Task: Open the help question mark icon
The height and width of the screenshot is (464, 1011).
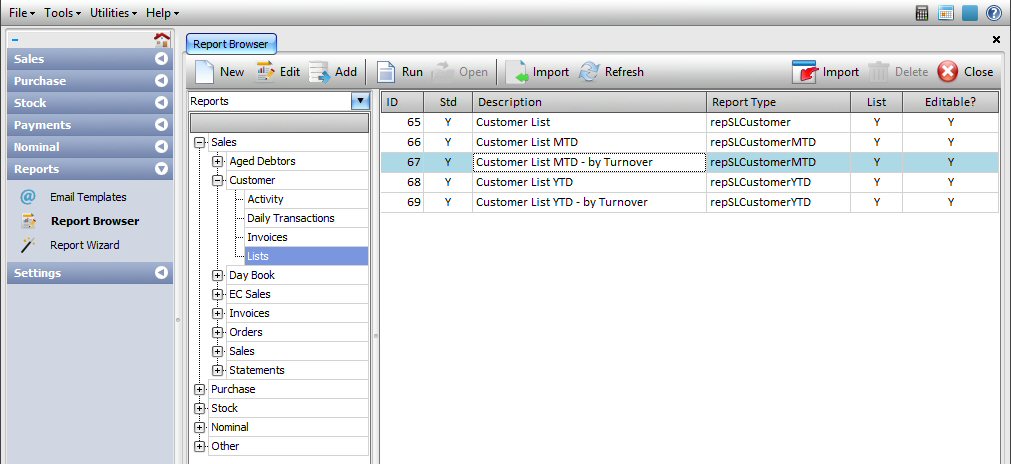Action: point(993,13)
